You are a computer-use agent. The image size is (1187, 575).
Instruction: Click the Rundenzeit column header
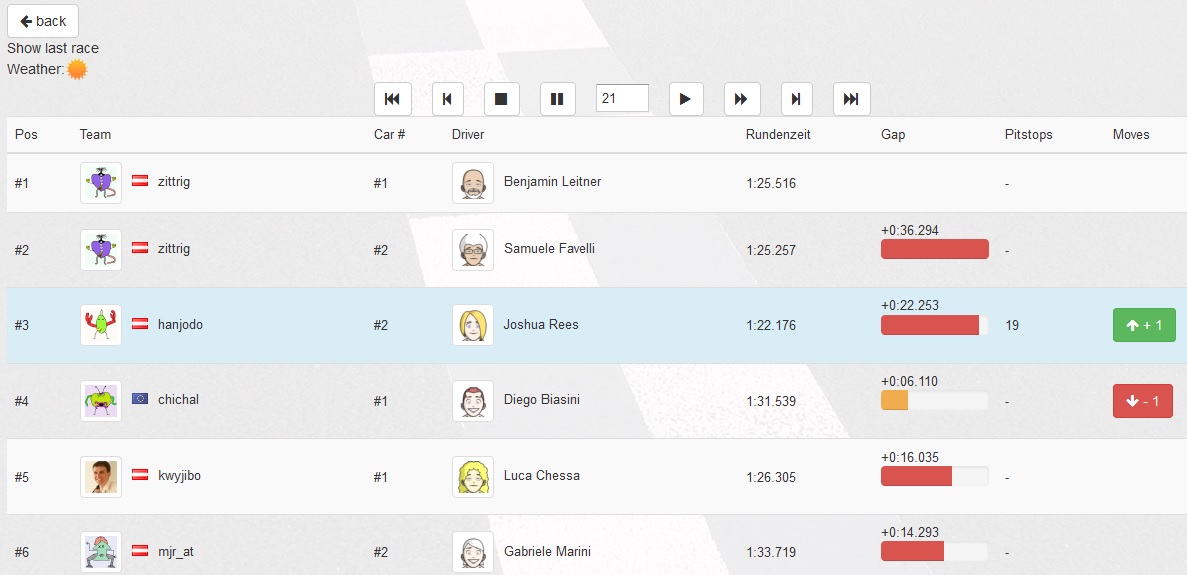coord(778,135)
